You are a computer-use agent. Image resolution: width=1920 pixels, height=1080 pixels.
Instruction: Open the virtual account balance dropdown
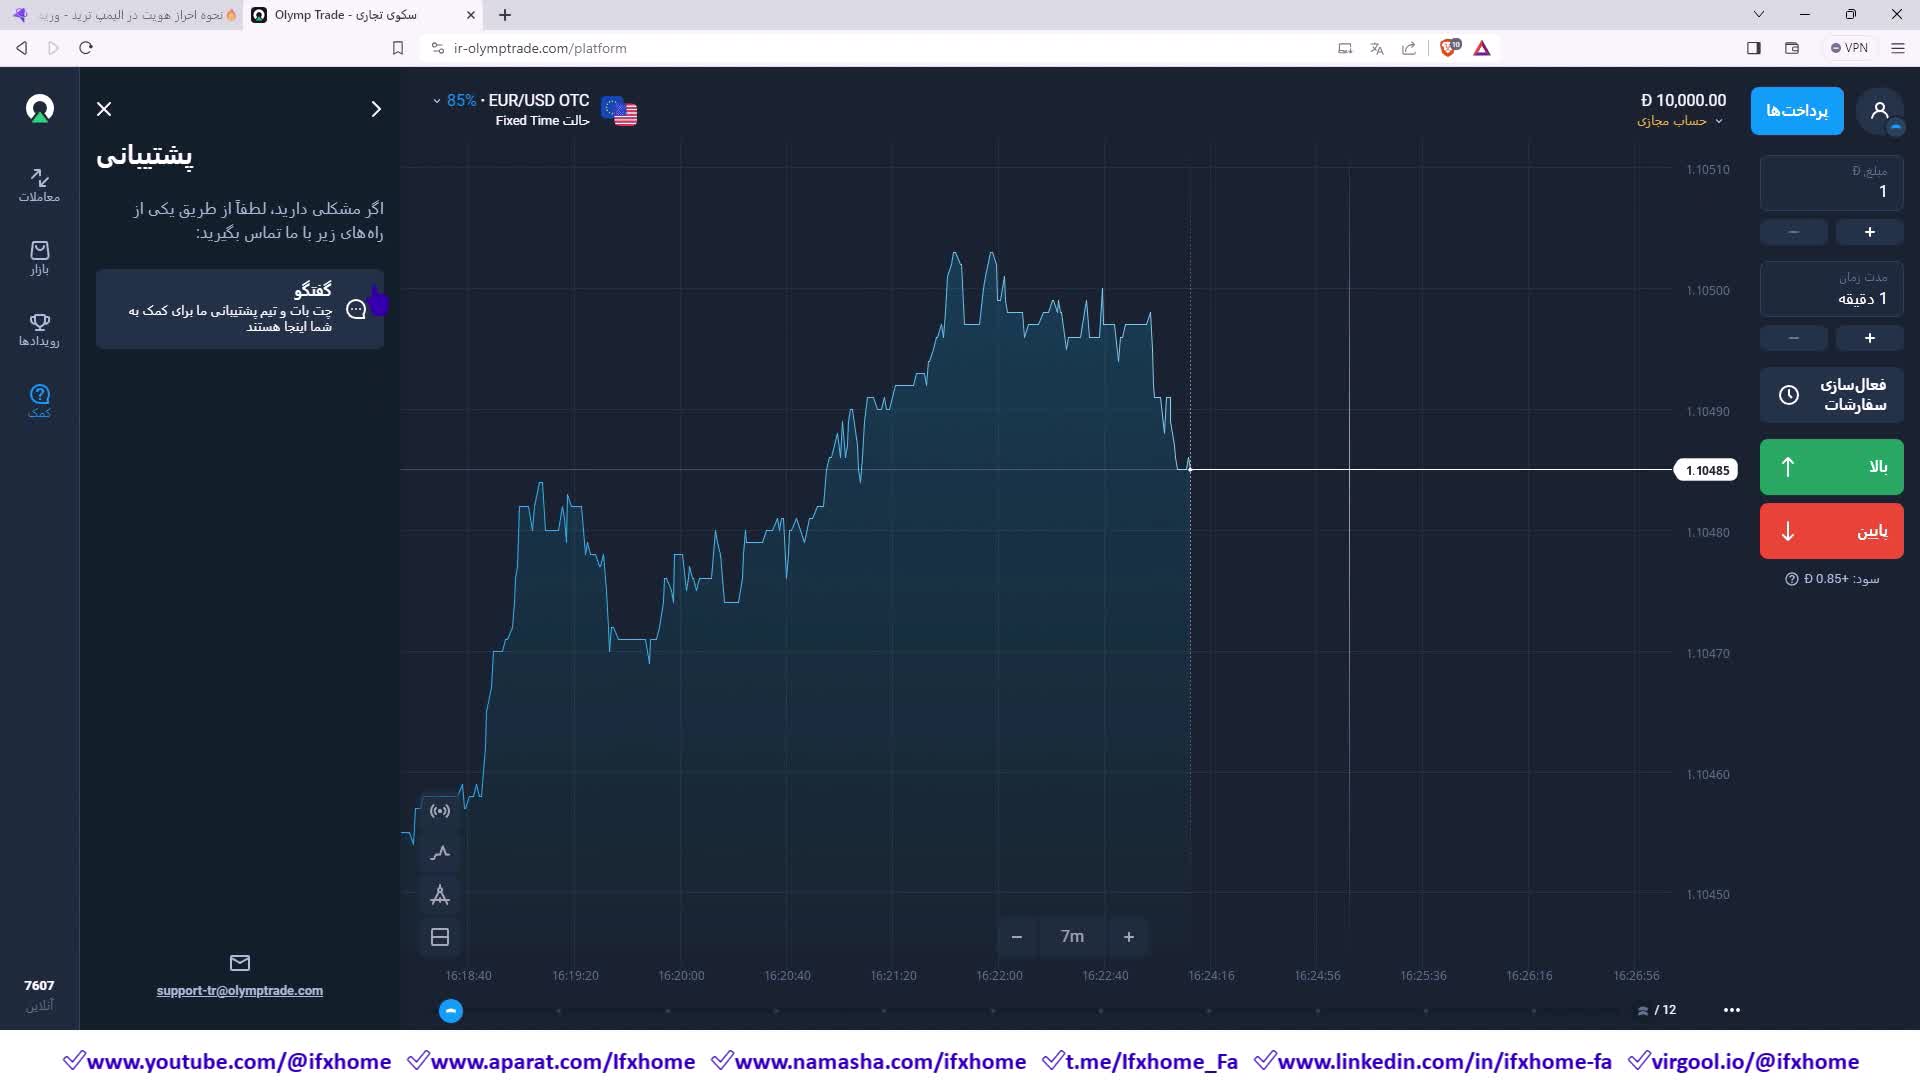1683,110
